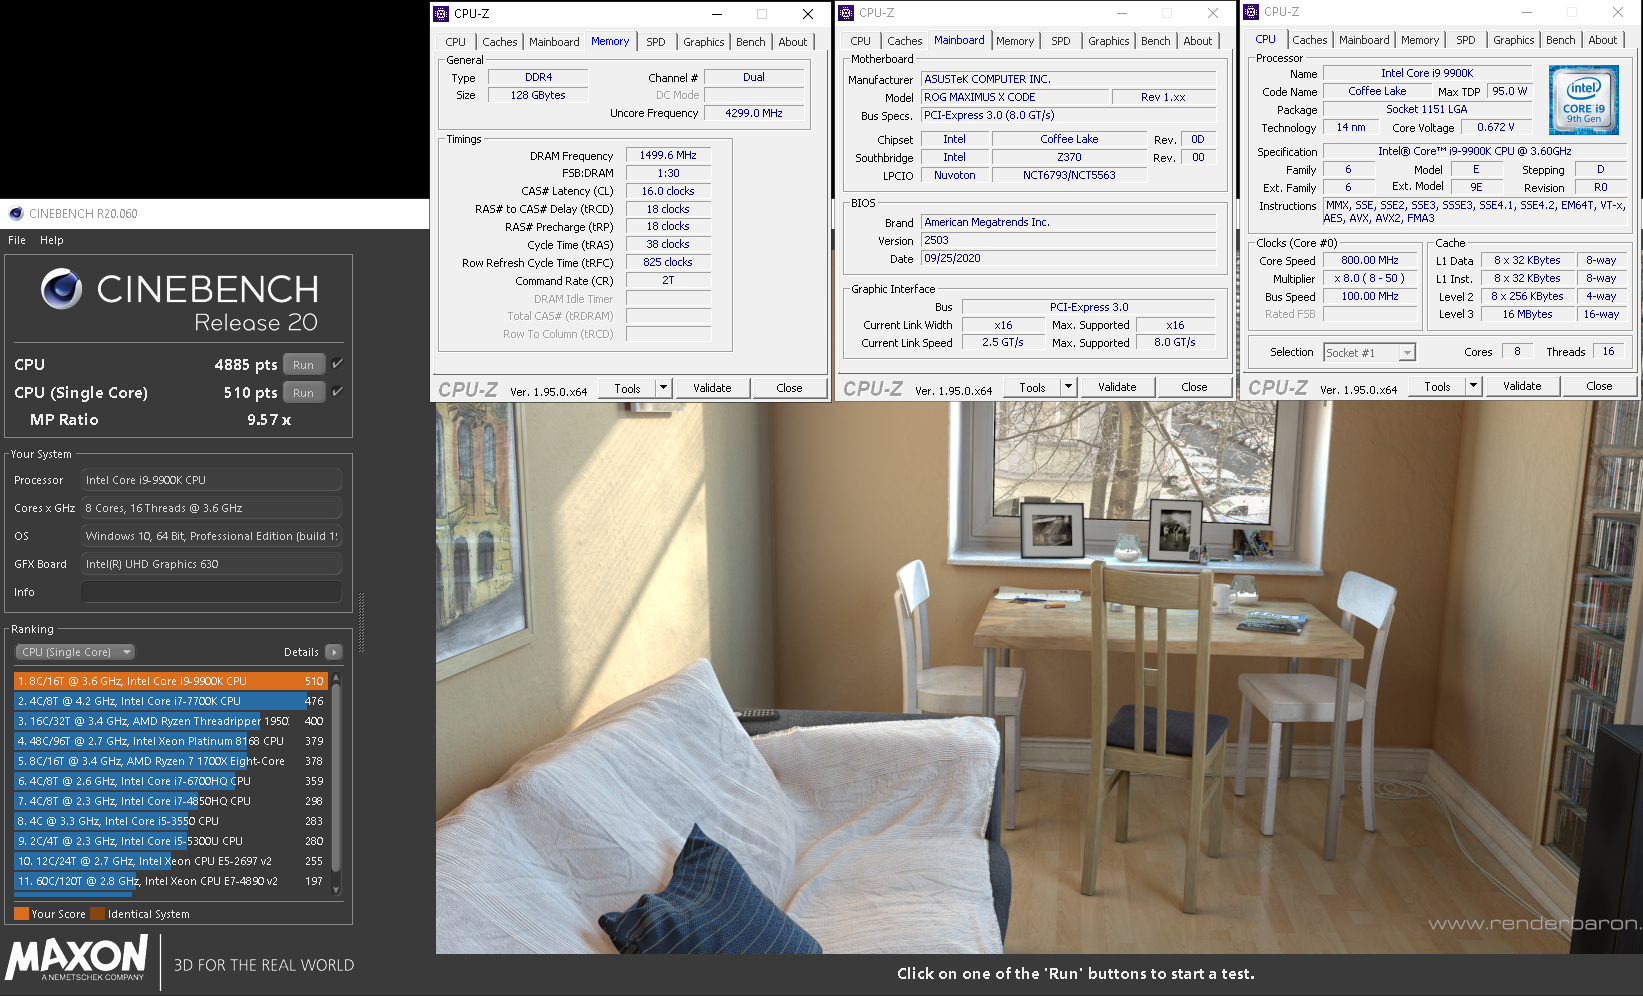The image size is (1643, 996).
Task: Switch to Caches tab in Memory window
Action: click(499, 42)
